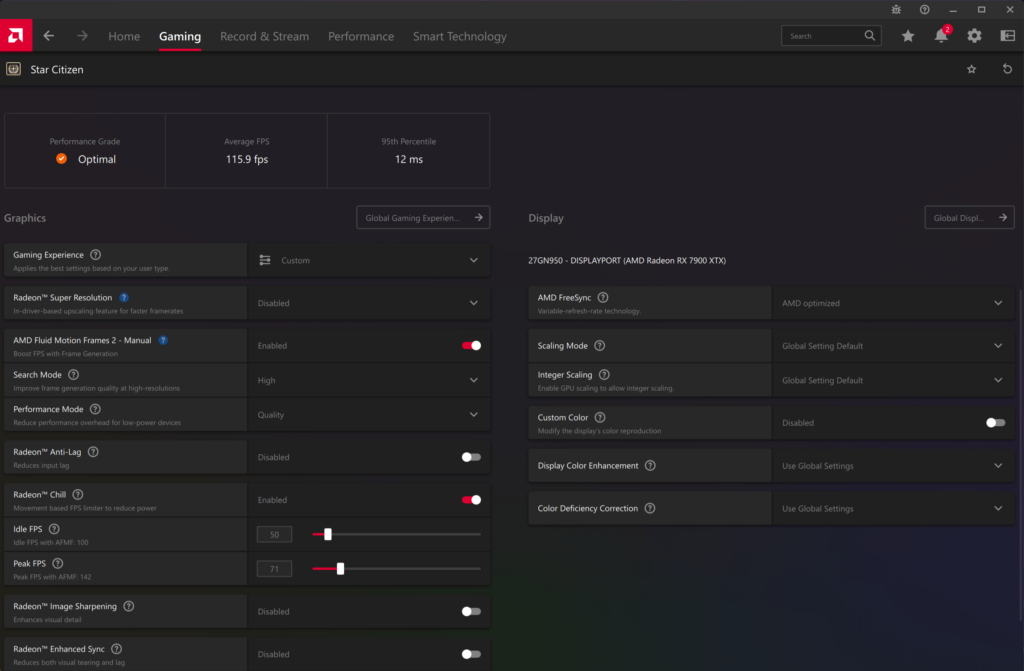The height and width of the screenshot is (671, 1024).
Task: Expand Integer Scaling dropdown
Action: click(x=893, y=380)
